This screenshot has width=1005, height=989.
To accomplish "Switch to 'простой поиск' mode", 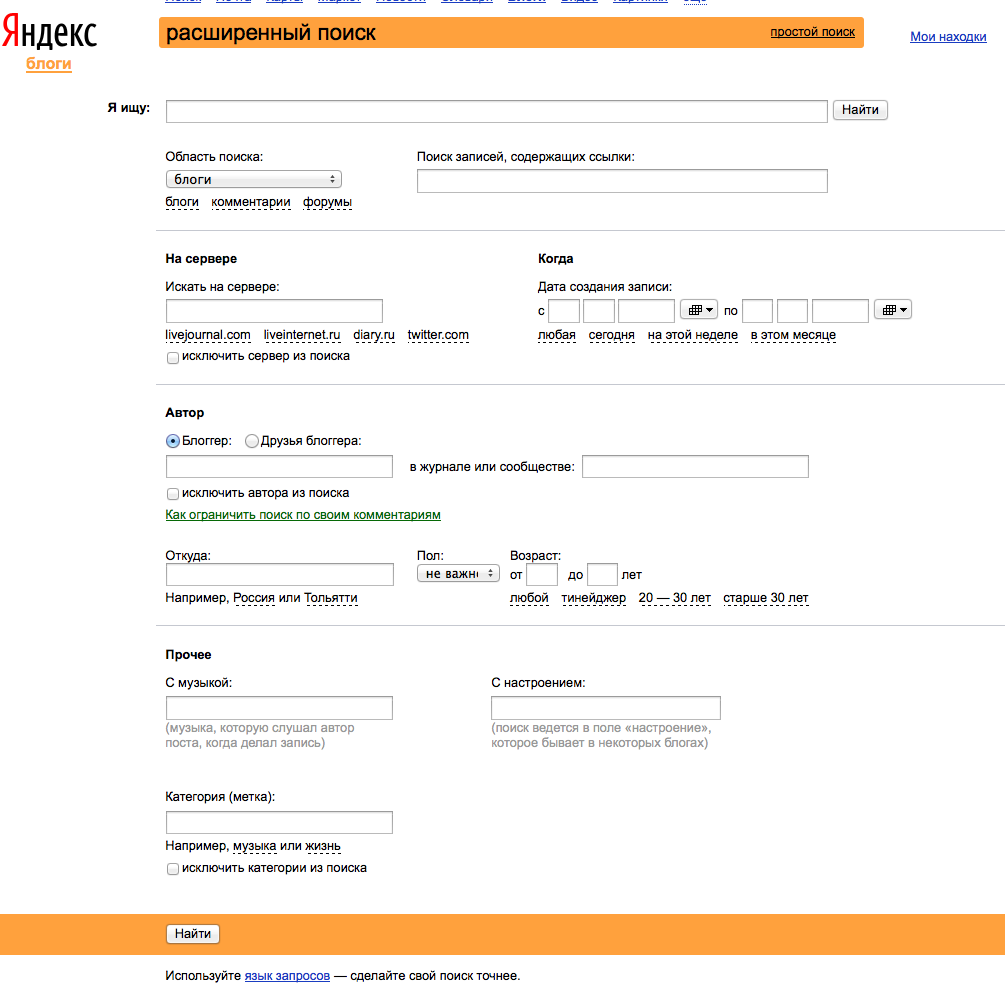I will [812, 32].
